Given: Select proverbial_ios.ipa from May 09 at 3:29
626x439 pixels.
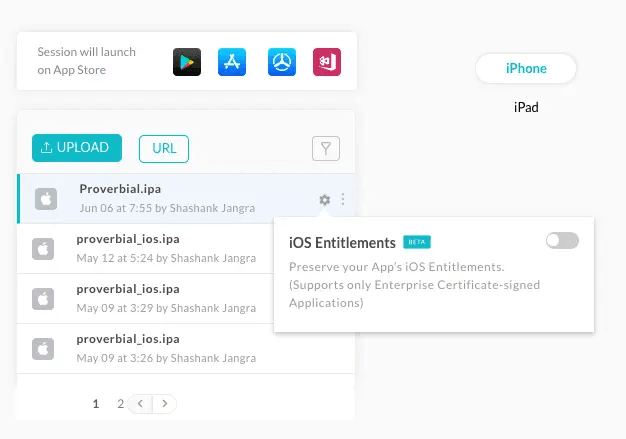Looking at the screenshot, I should pyautogui.click(x=128, y=289).
